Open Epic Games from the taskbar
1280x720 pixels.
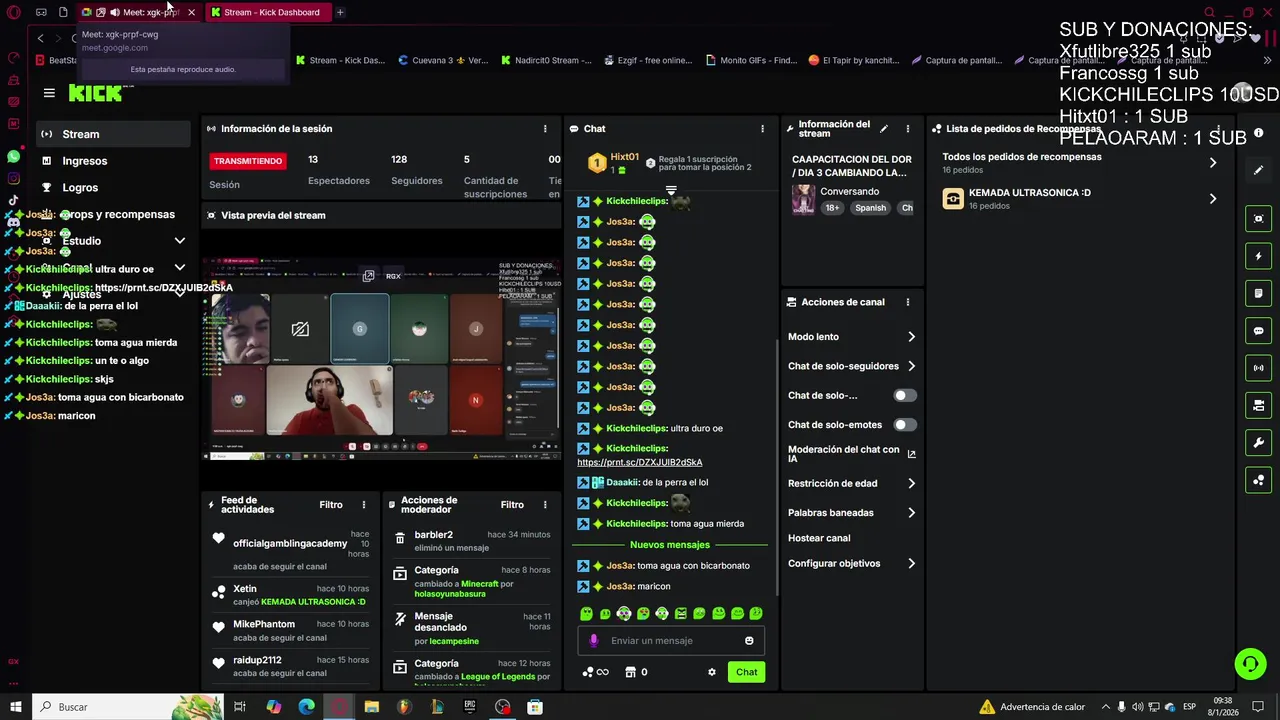click(470, 707)
